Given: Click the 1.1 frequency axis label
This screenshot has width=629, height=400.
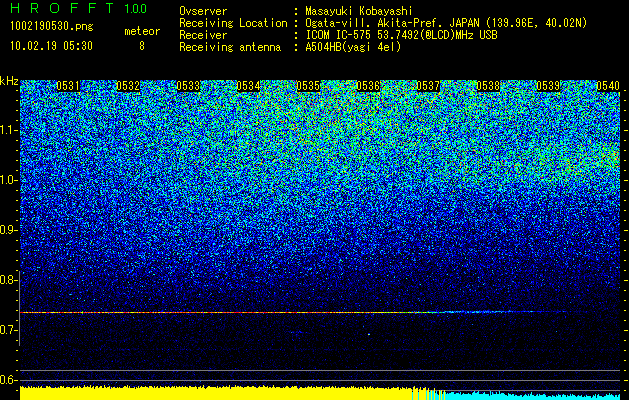Looking at the screenshot, I should pyautogui.click(x=8, y=130).
